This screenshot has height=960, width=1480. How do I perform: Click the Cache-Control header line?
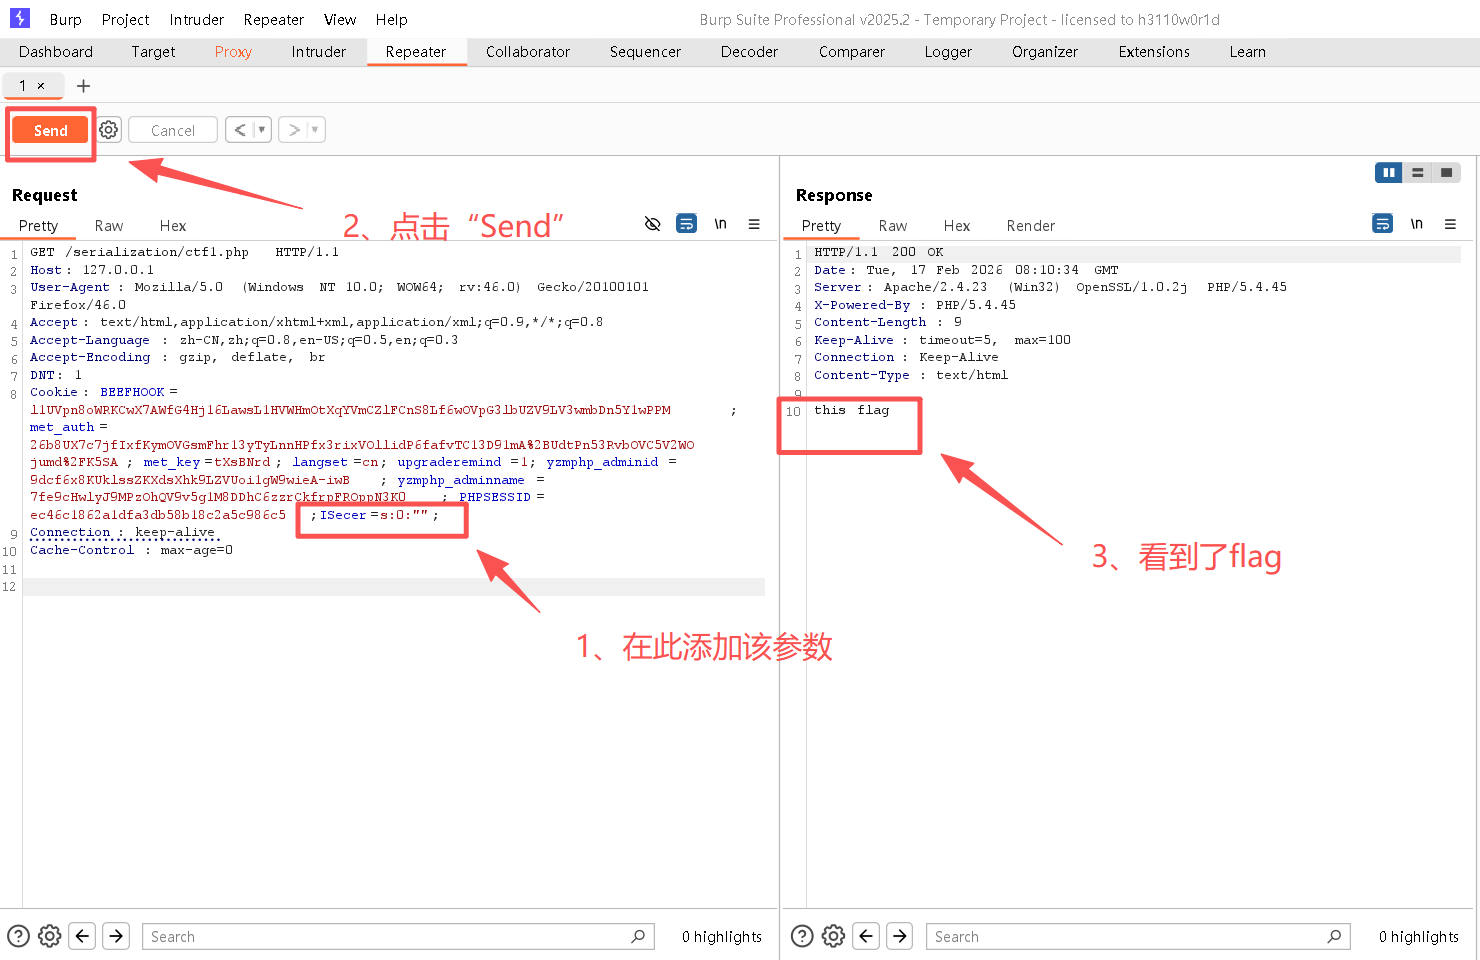tap(131, 550)
